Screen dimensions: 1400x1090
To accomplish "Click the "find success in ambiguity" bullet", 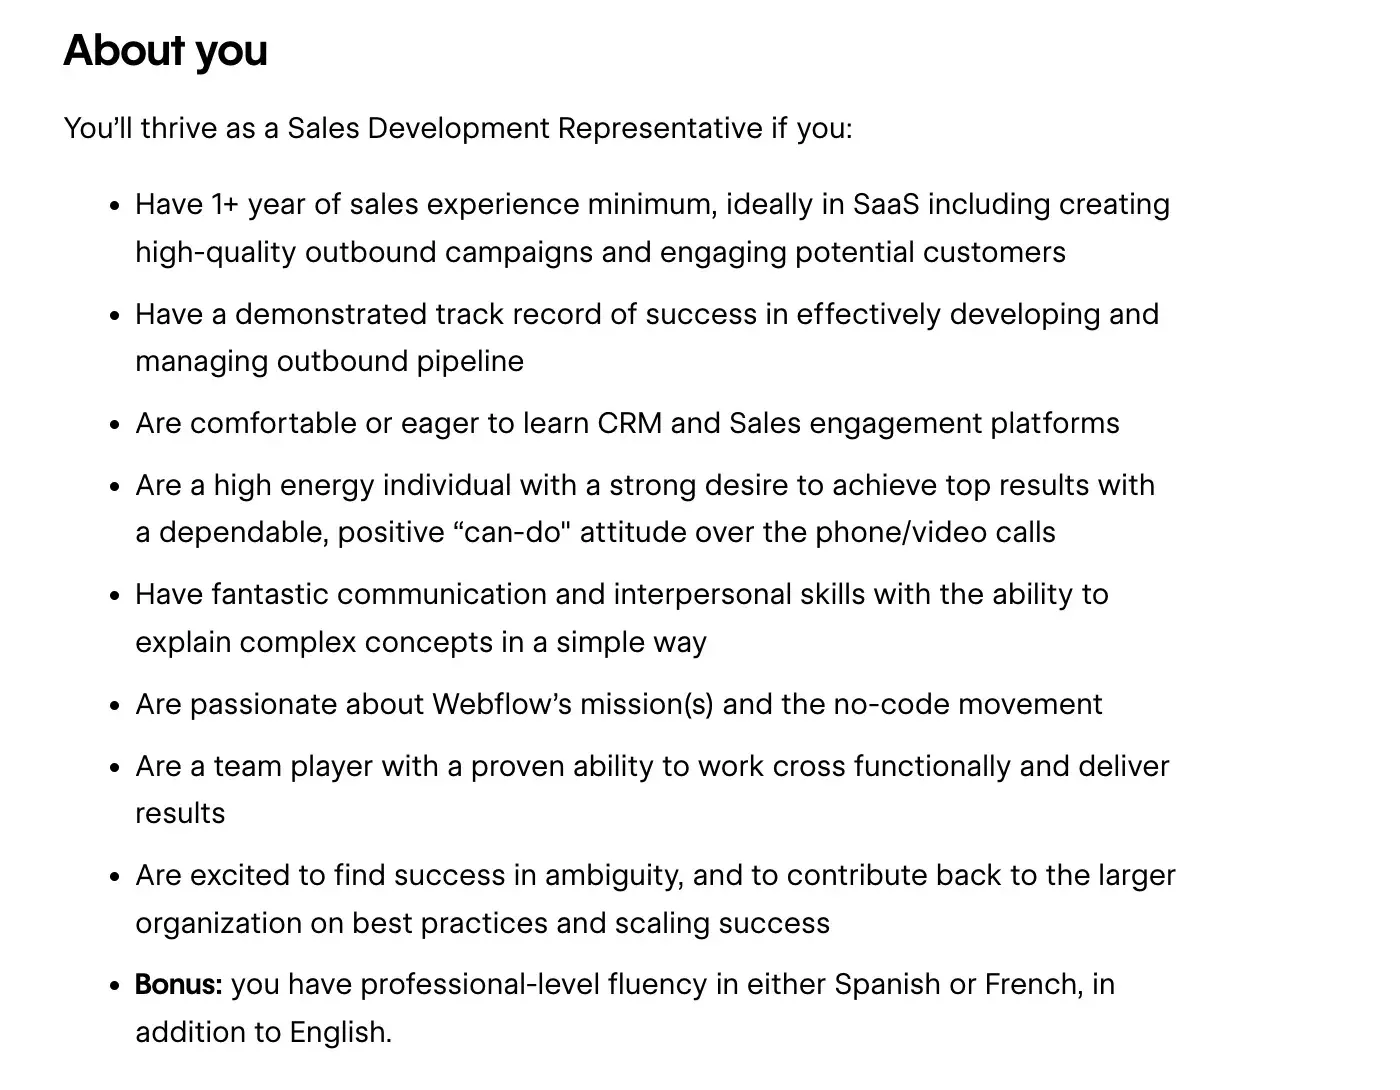I will click(x=655, y=876).
